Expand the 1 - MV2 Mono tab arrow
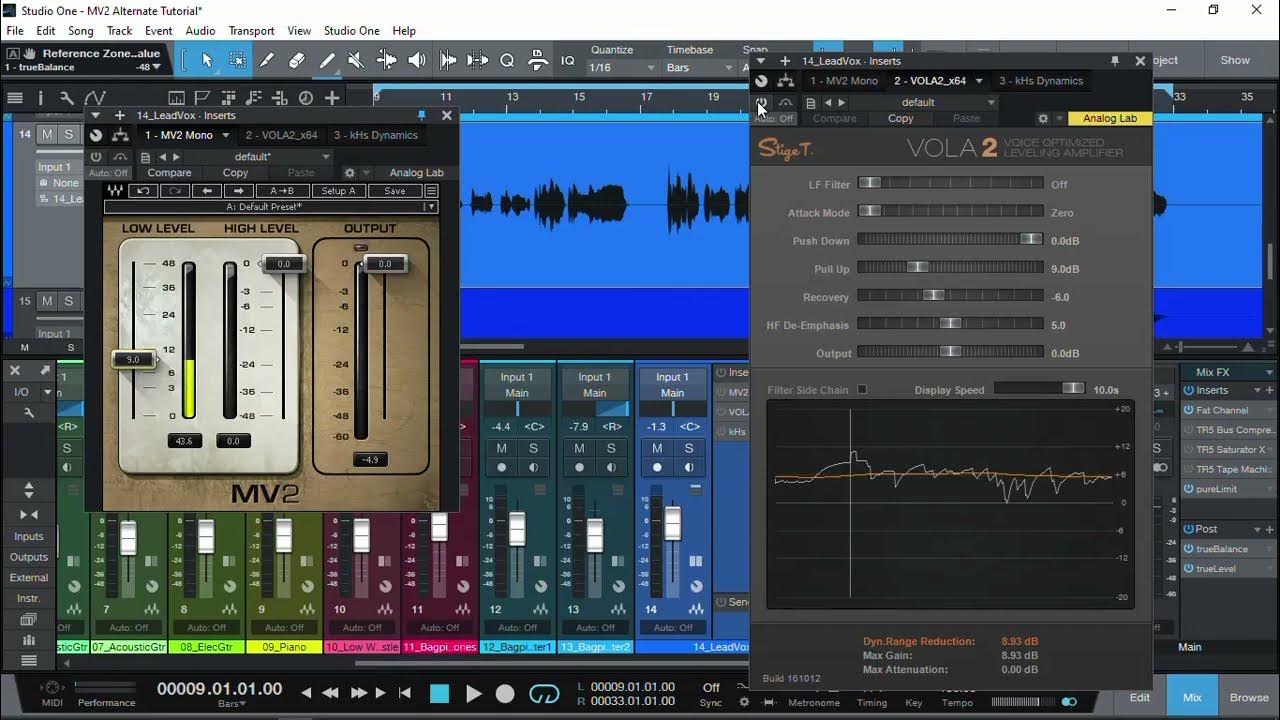This screenshot has width=1280, height=720. click(x=226, y=136)
